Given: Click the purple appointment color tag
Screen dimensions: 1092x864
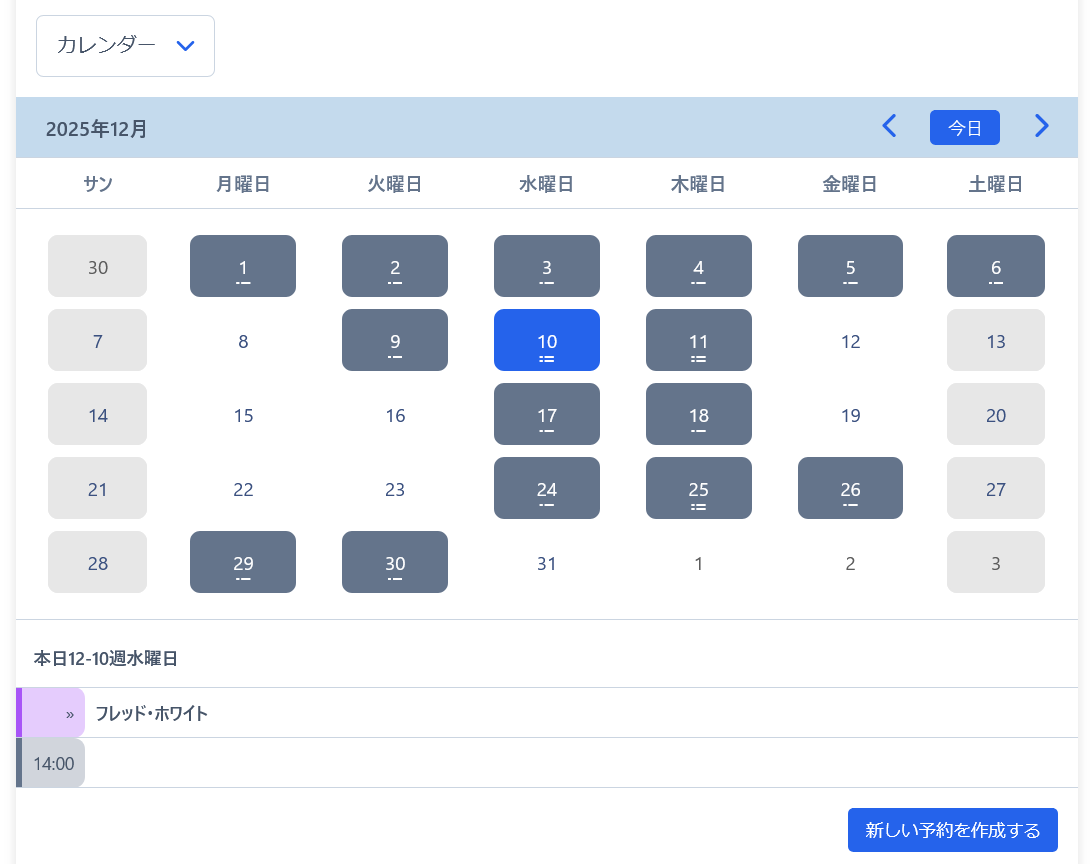Looking at the screenshot, I should pyautogui.click(x=19, y=713).
